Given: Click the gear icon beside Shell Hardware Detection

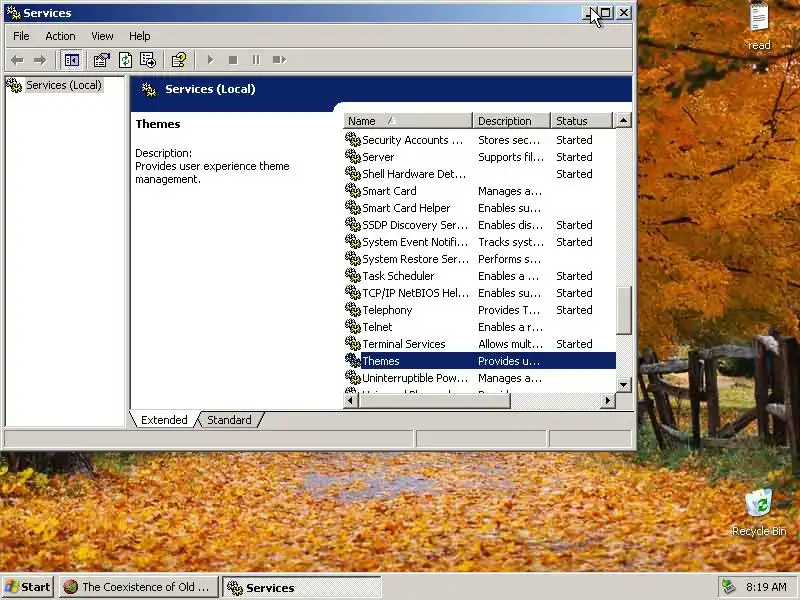Looking at the screenshot, I should click(353, 173).
